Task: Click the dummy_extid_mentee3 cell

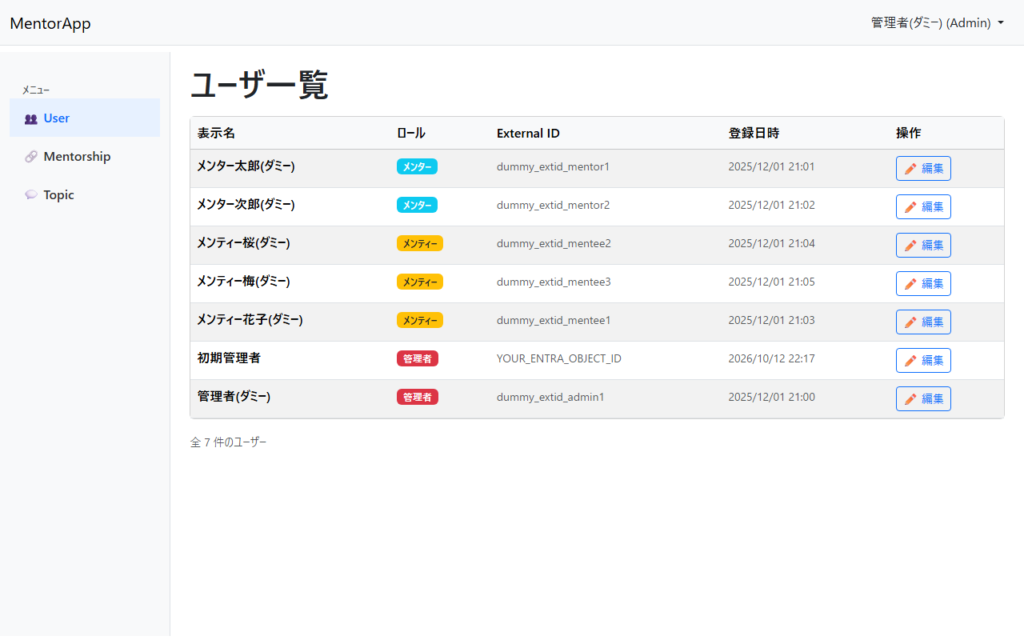Action: tap(554, 282)
